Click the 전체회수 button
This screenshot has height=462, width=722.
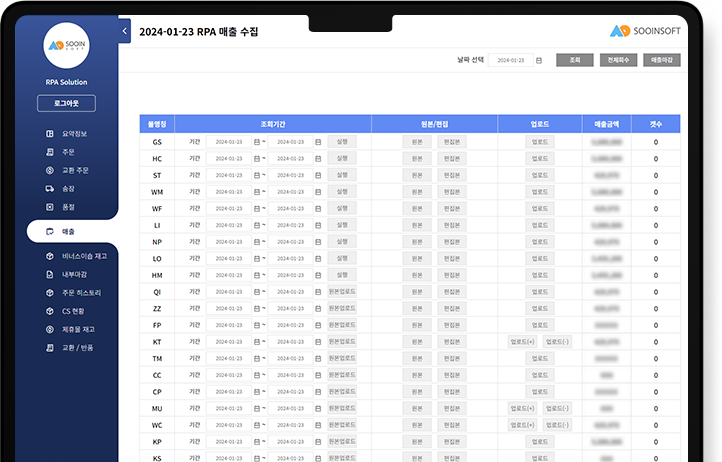coord(618,60)
